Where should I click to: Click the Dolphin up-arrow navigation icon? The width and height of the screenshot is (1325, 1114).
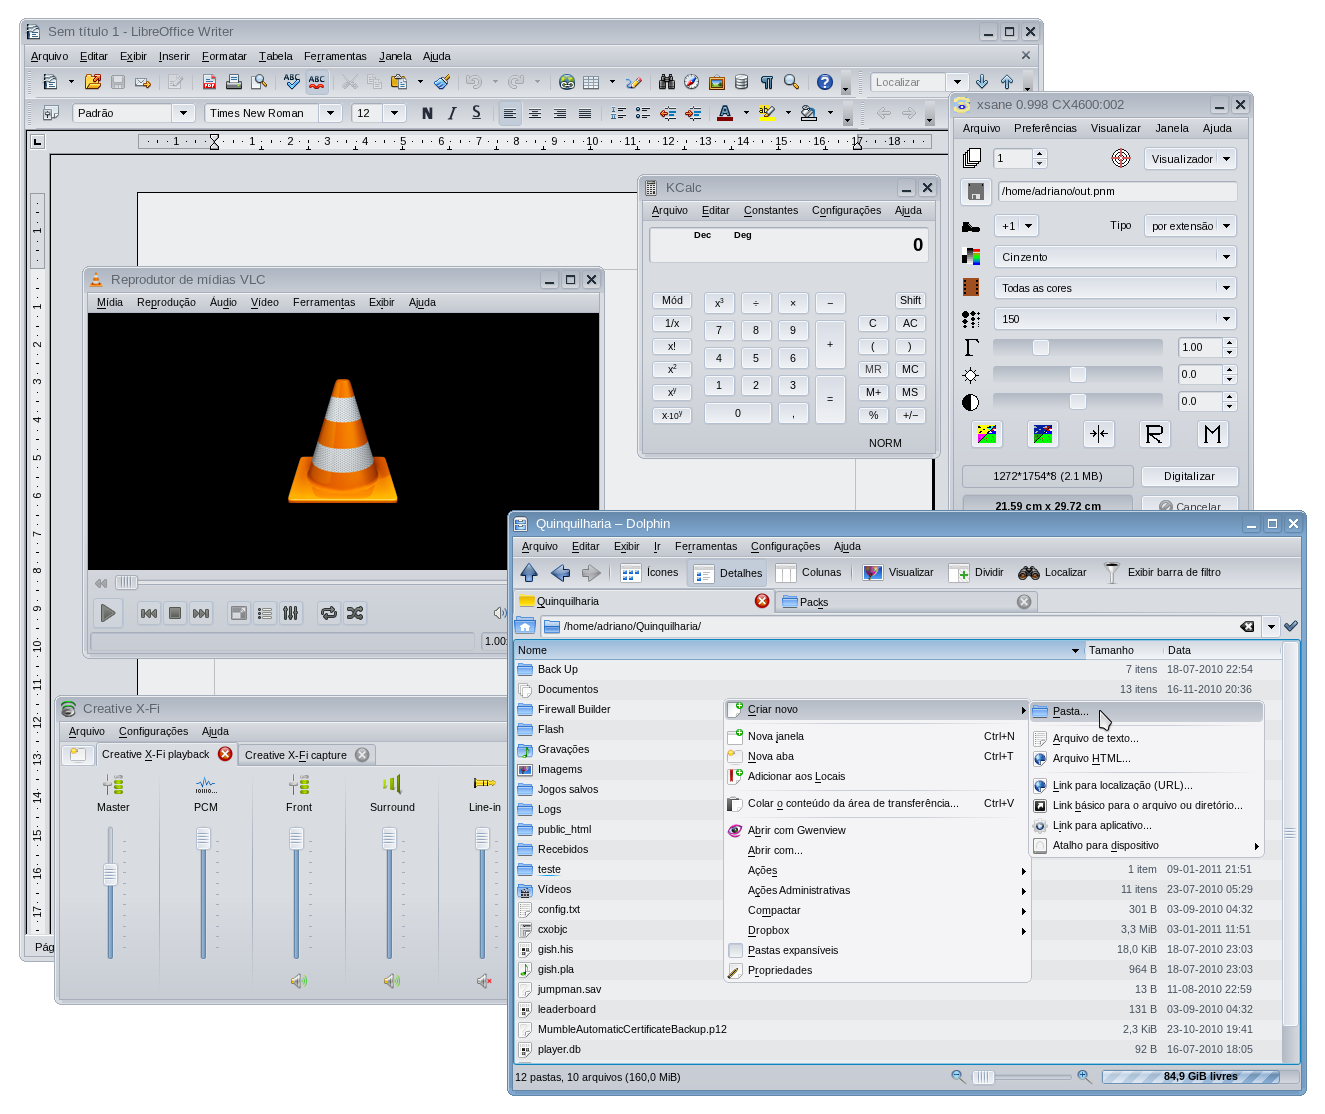[x=529, y=573]
